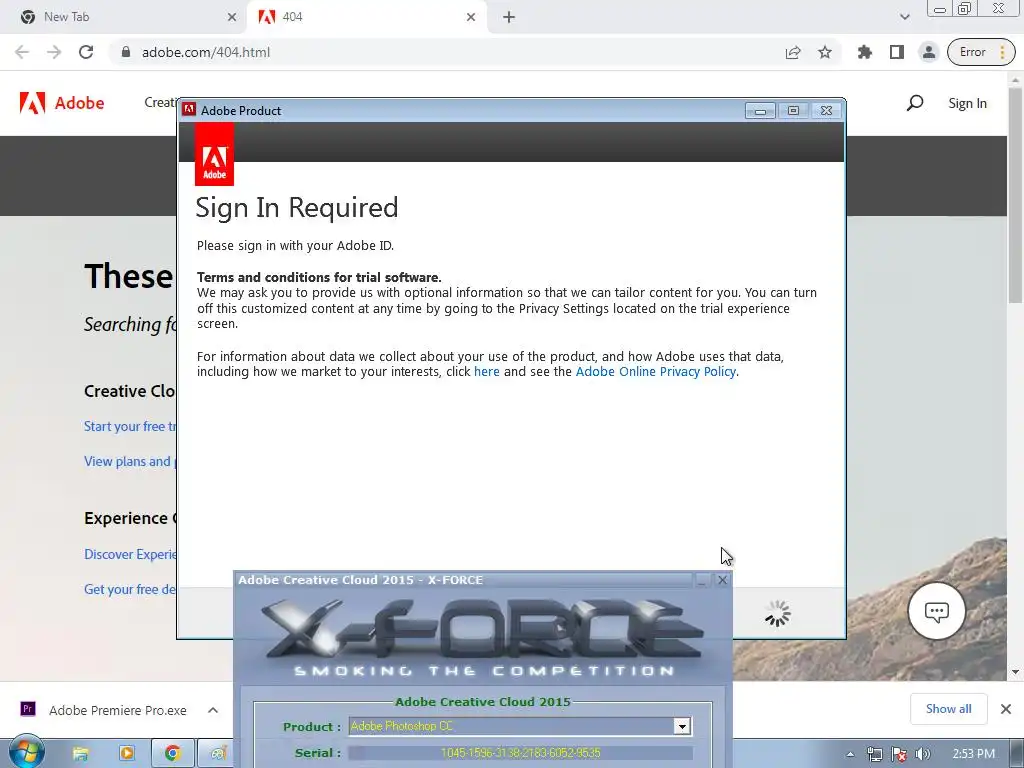The height and width of the screenshot is (768, 1024).
Task: Bookmark this page with the star
Action: coord(825,52)
